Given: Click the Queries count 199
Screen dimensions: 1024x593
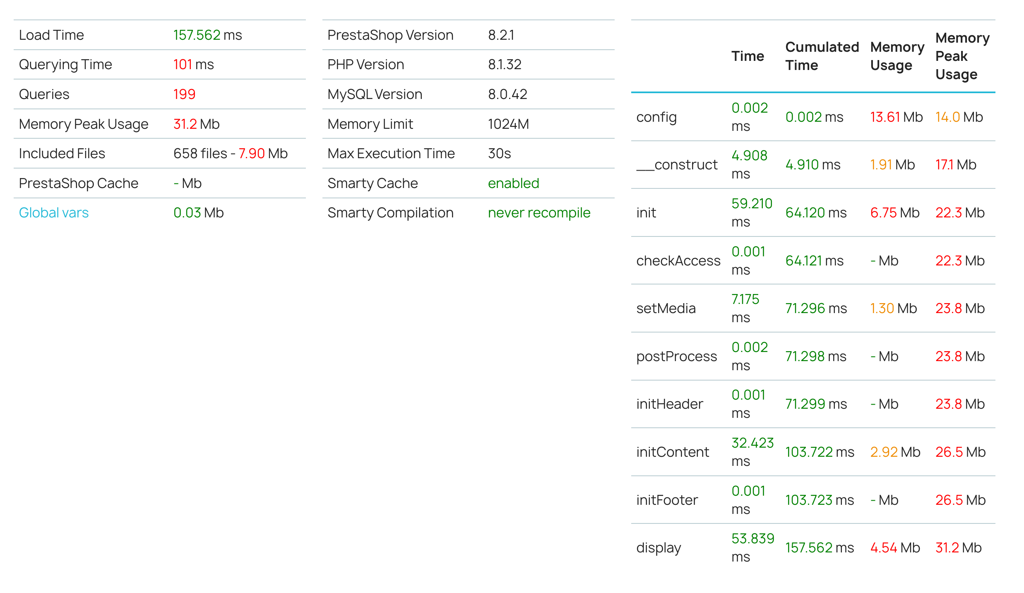Looking at the screenshot, I should [x=184, y=94].
